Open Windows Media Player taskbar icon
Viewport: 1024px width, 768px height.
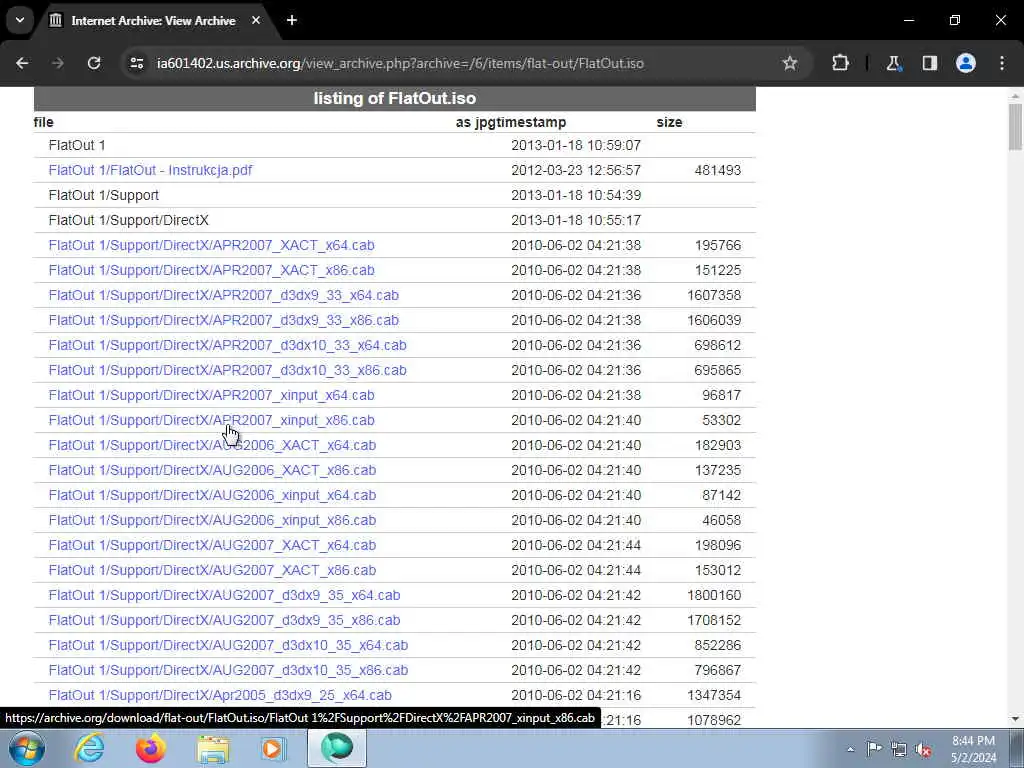point(274,748)
